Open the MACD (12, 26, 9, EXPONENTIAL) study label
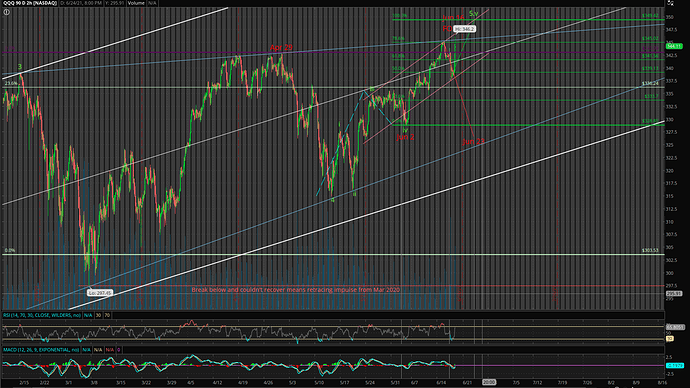Viewport: 690px width, 388px height. pyautogui.click(x=41, y=350)
